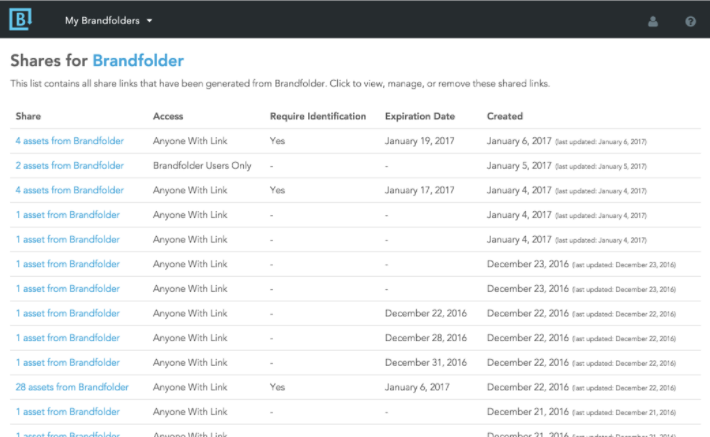Click the Expiration Date column header
Screen dimensions: 710x437
(x=420, y=116)
